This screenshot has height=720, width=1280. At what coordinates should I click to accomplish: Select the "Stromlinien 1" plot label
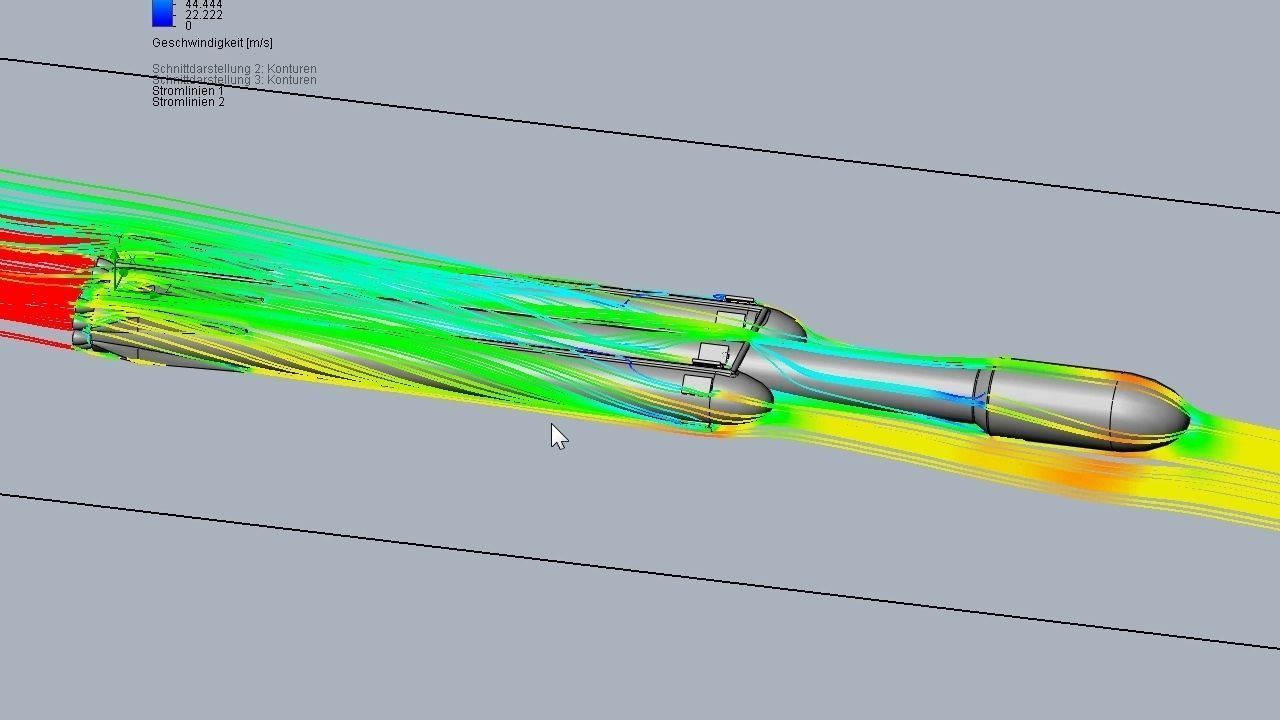(188, 91)
